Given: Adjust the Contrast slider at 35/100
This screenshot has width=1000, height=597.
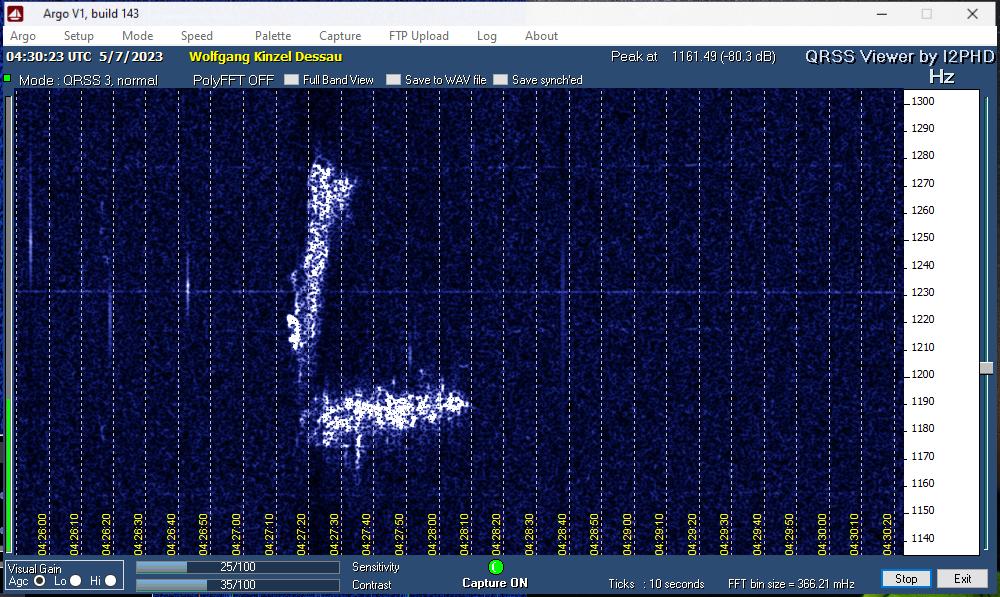Looking at the screenshot, I should (237, 584).
